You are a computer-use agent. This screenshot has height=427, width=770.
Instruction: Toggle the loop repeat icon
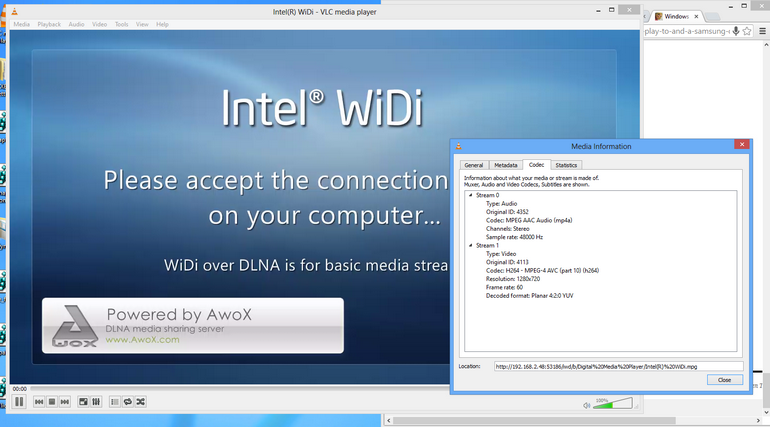[128, 402]
